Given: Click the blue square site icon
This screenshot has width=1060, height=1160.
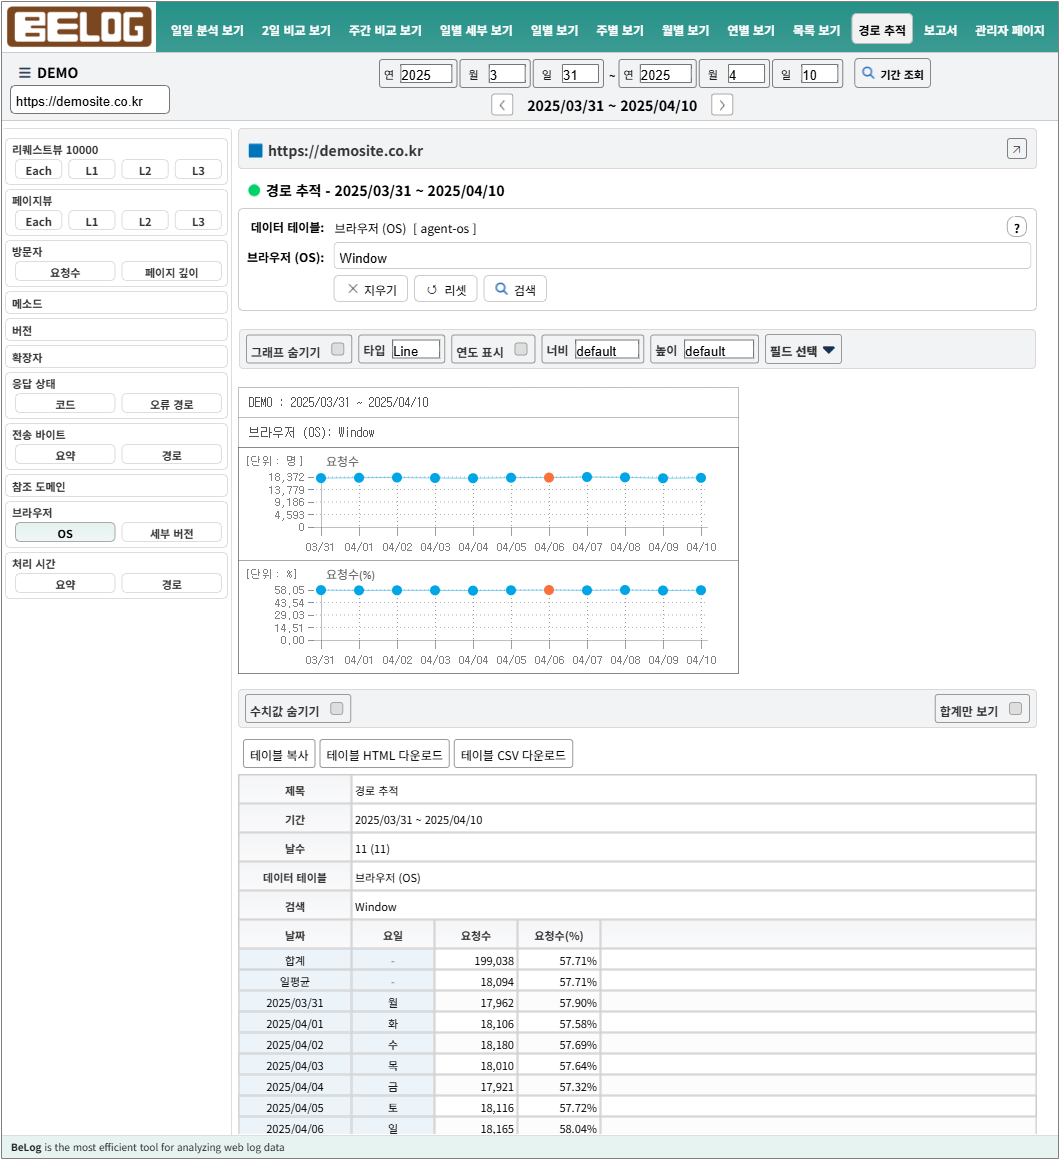Looking at the screenshot, I should pos(256,151).
